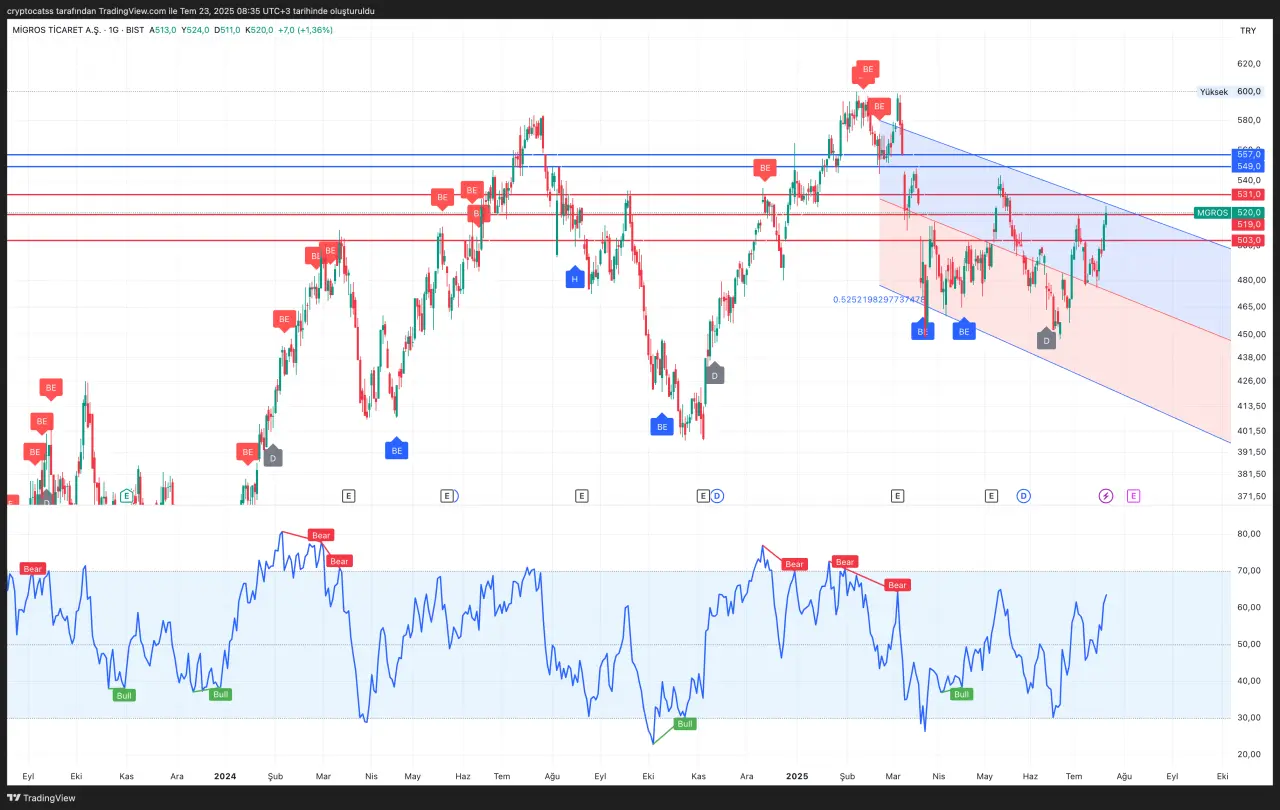Screen dimensions: 1280x810
Task: Click the leftmost red Bear label on RSI
Action: (x=33, y=568)
